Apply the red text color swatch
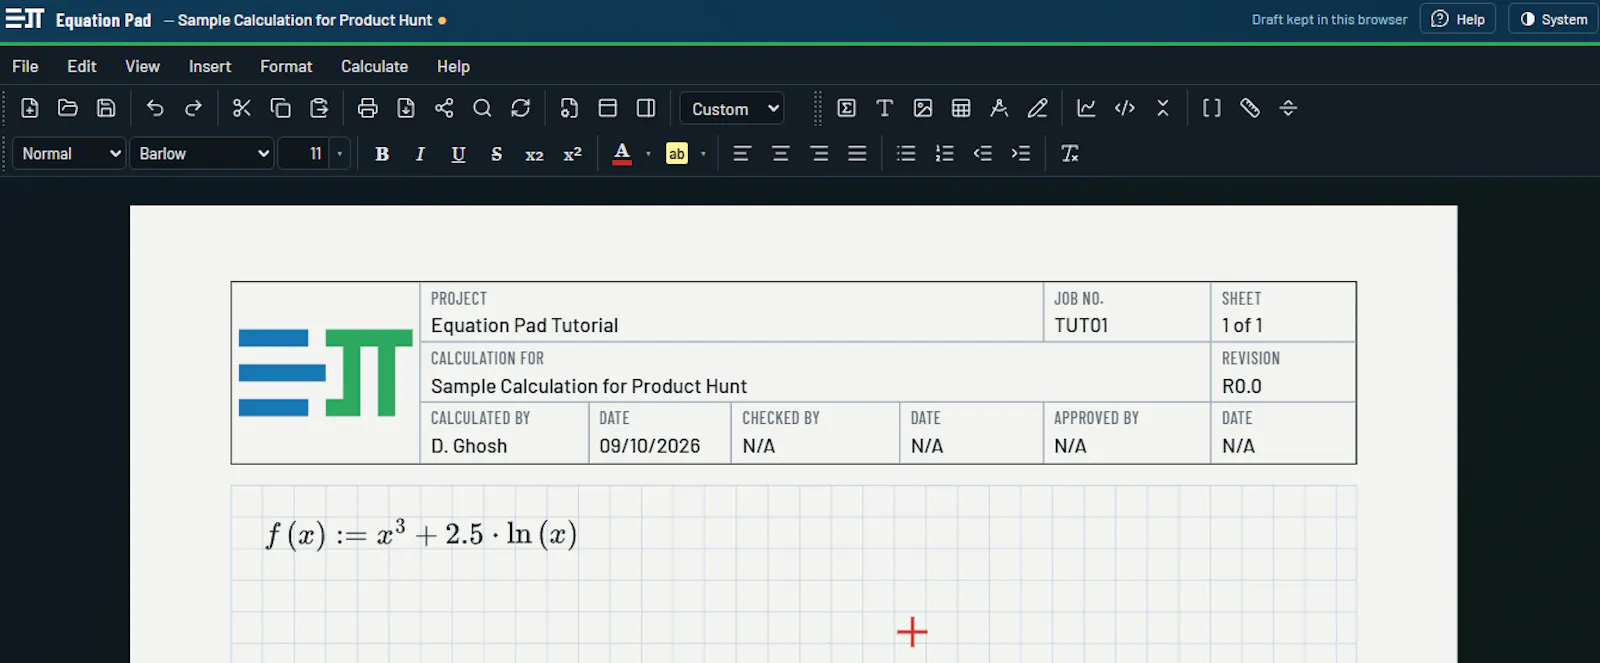This screenshot has width=1600, height=663. coord(622,153)
